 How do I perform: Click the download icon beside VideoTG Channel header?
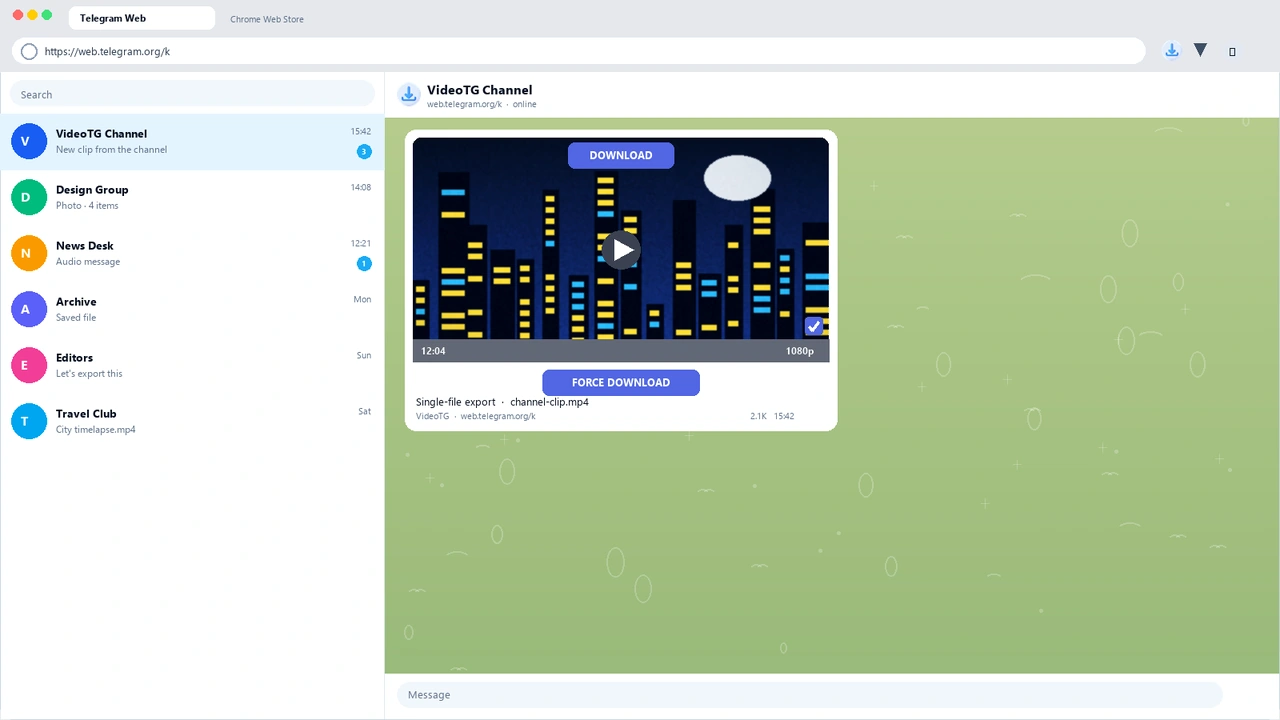408,95
